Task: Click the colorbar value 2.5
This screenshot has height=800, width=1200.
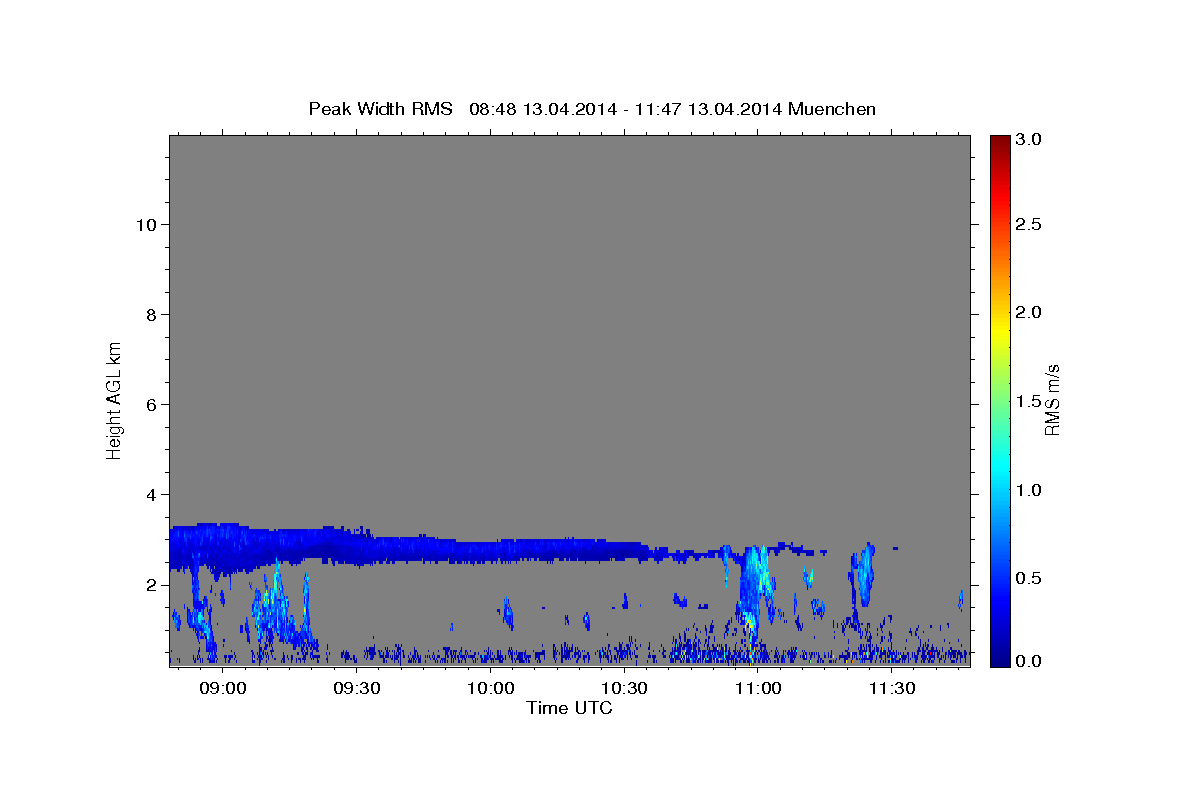Action: [x=1029, y=225]
